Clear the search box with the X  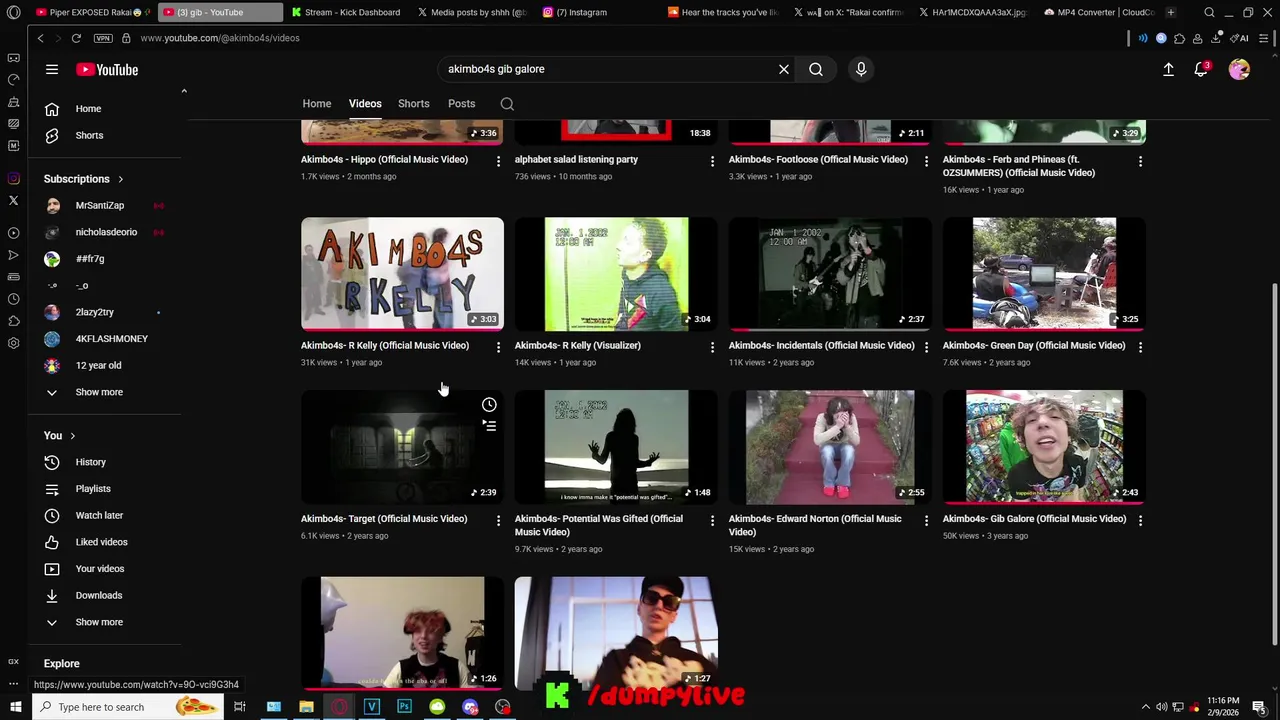tap(784, 69)
